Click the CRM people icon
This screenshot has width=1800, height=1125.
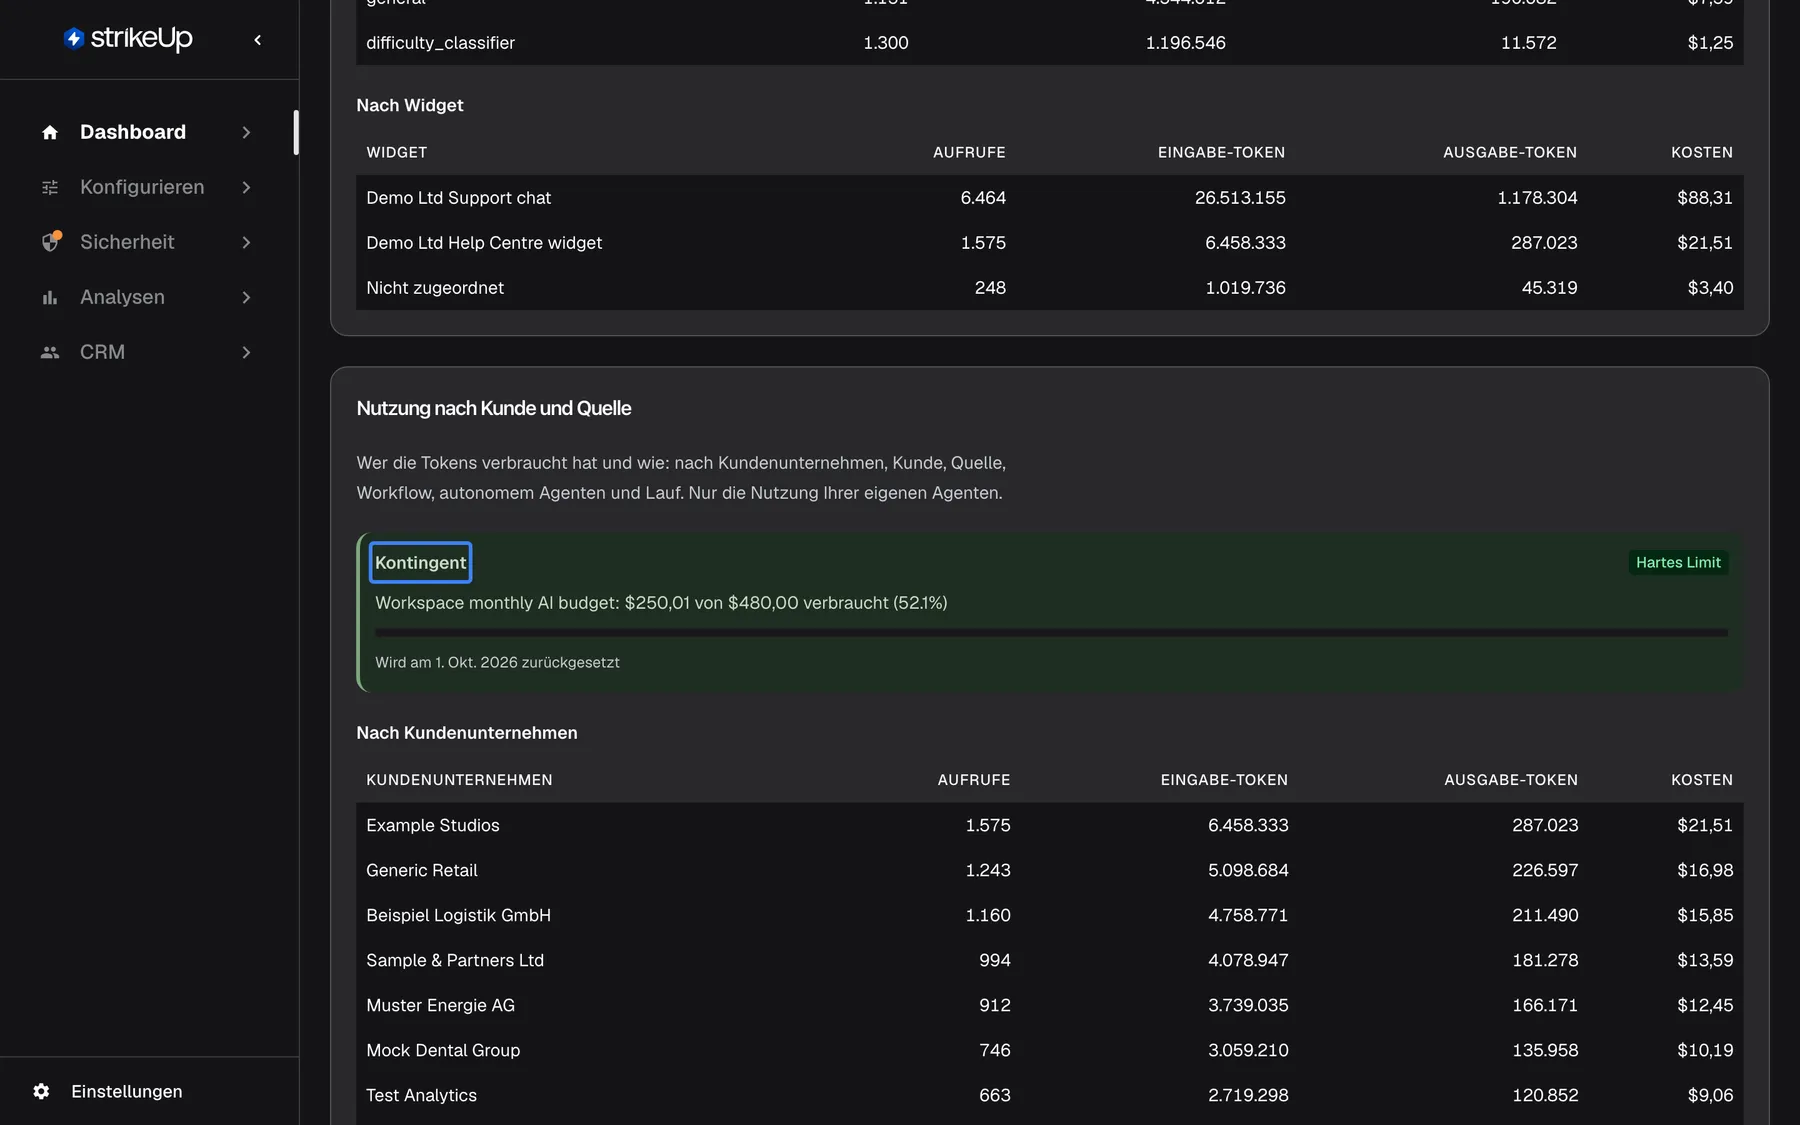tap(50, 352)
